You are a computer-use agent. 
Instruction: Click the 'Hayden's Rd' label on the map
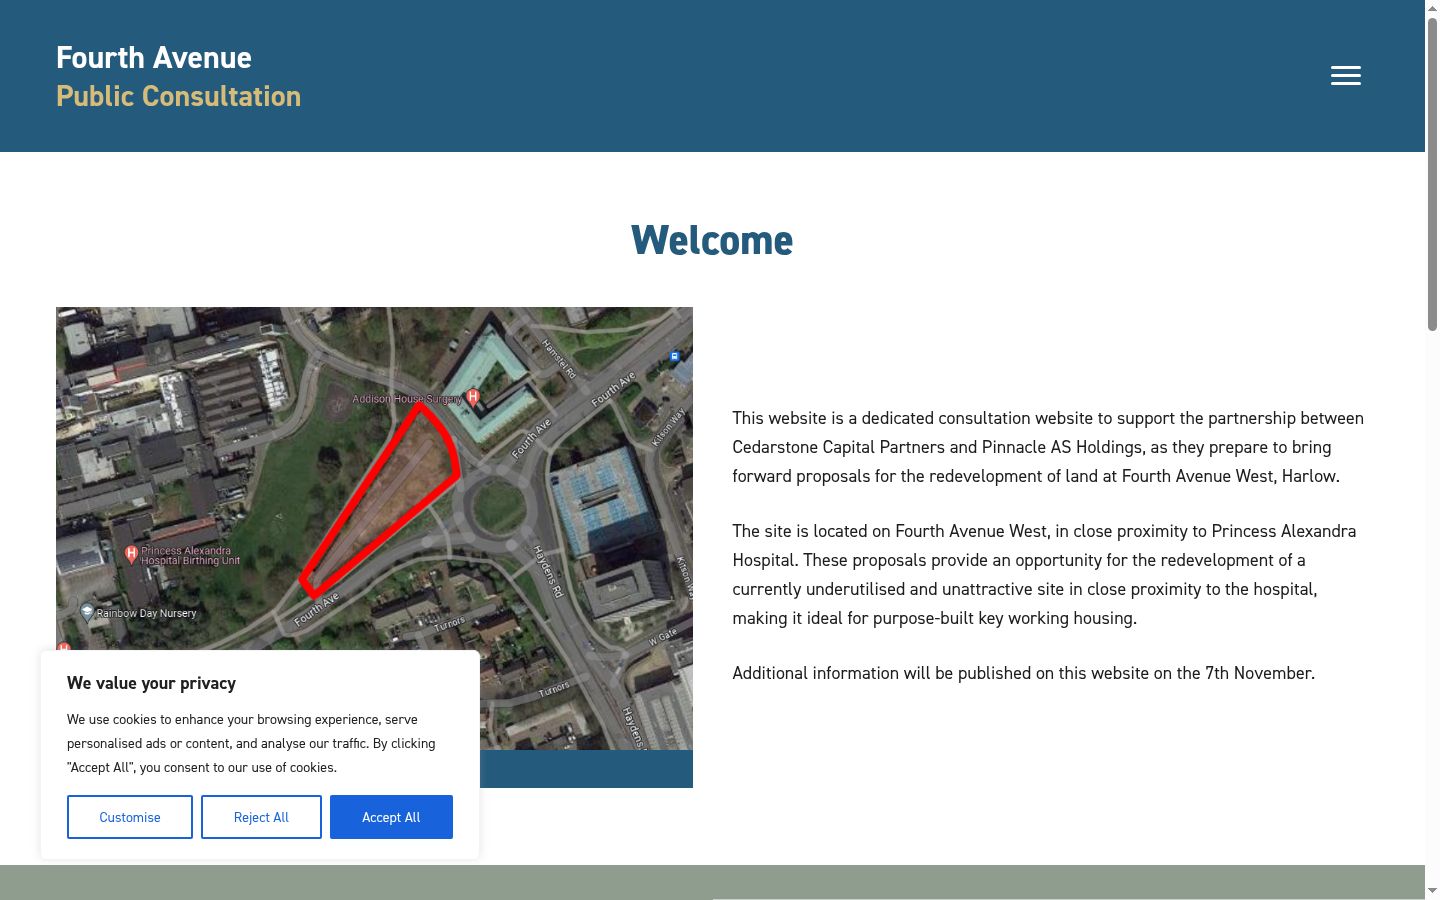tap(549, 572)
